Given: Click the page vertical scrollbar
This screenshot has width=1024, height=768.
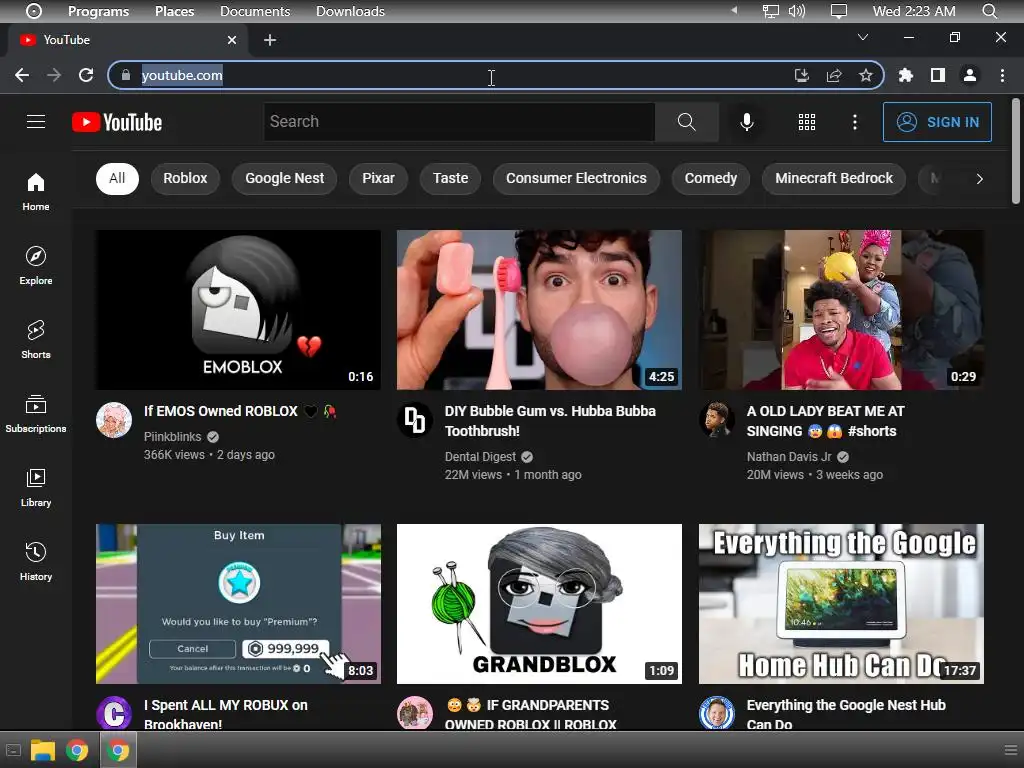Looking at the screenshot, I should click(1016, 152).
